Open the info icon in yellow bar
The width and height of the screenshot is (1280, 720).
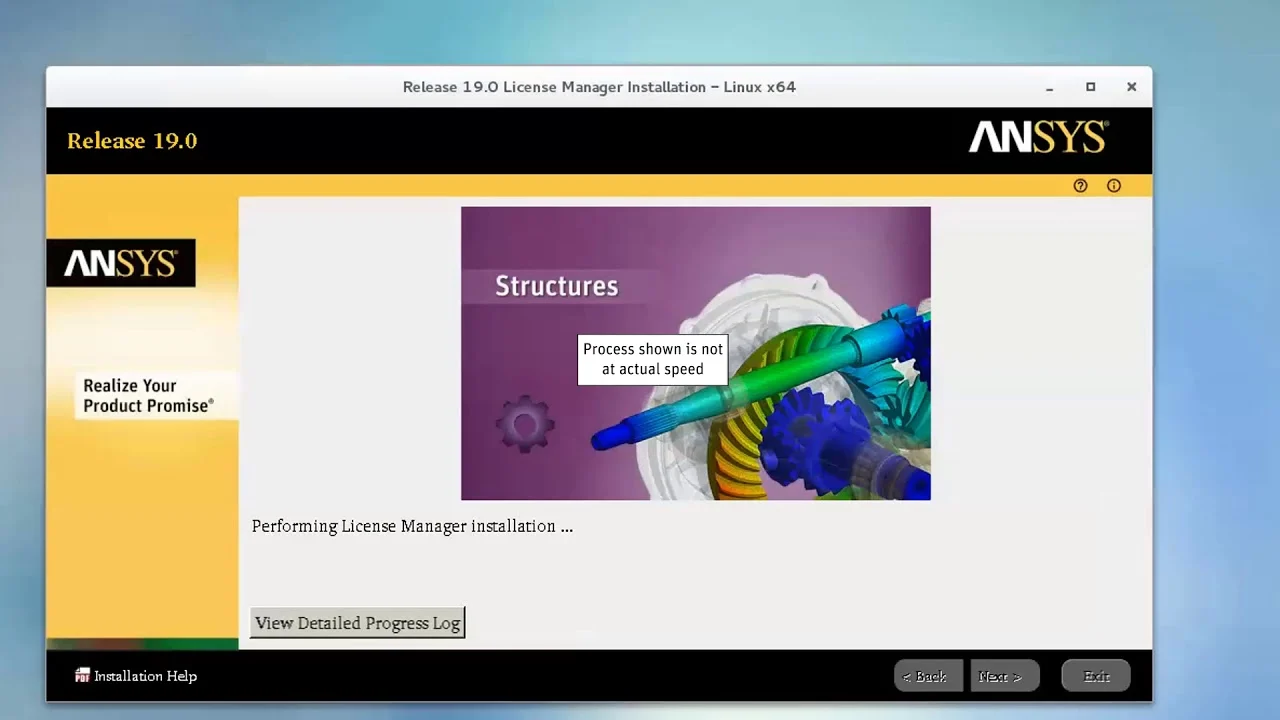pyautogui.click(x=1113, y=186)
